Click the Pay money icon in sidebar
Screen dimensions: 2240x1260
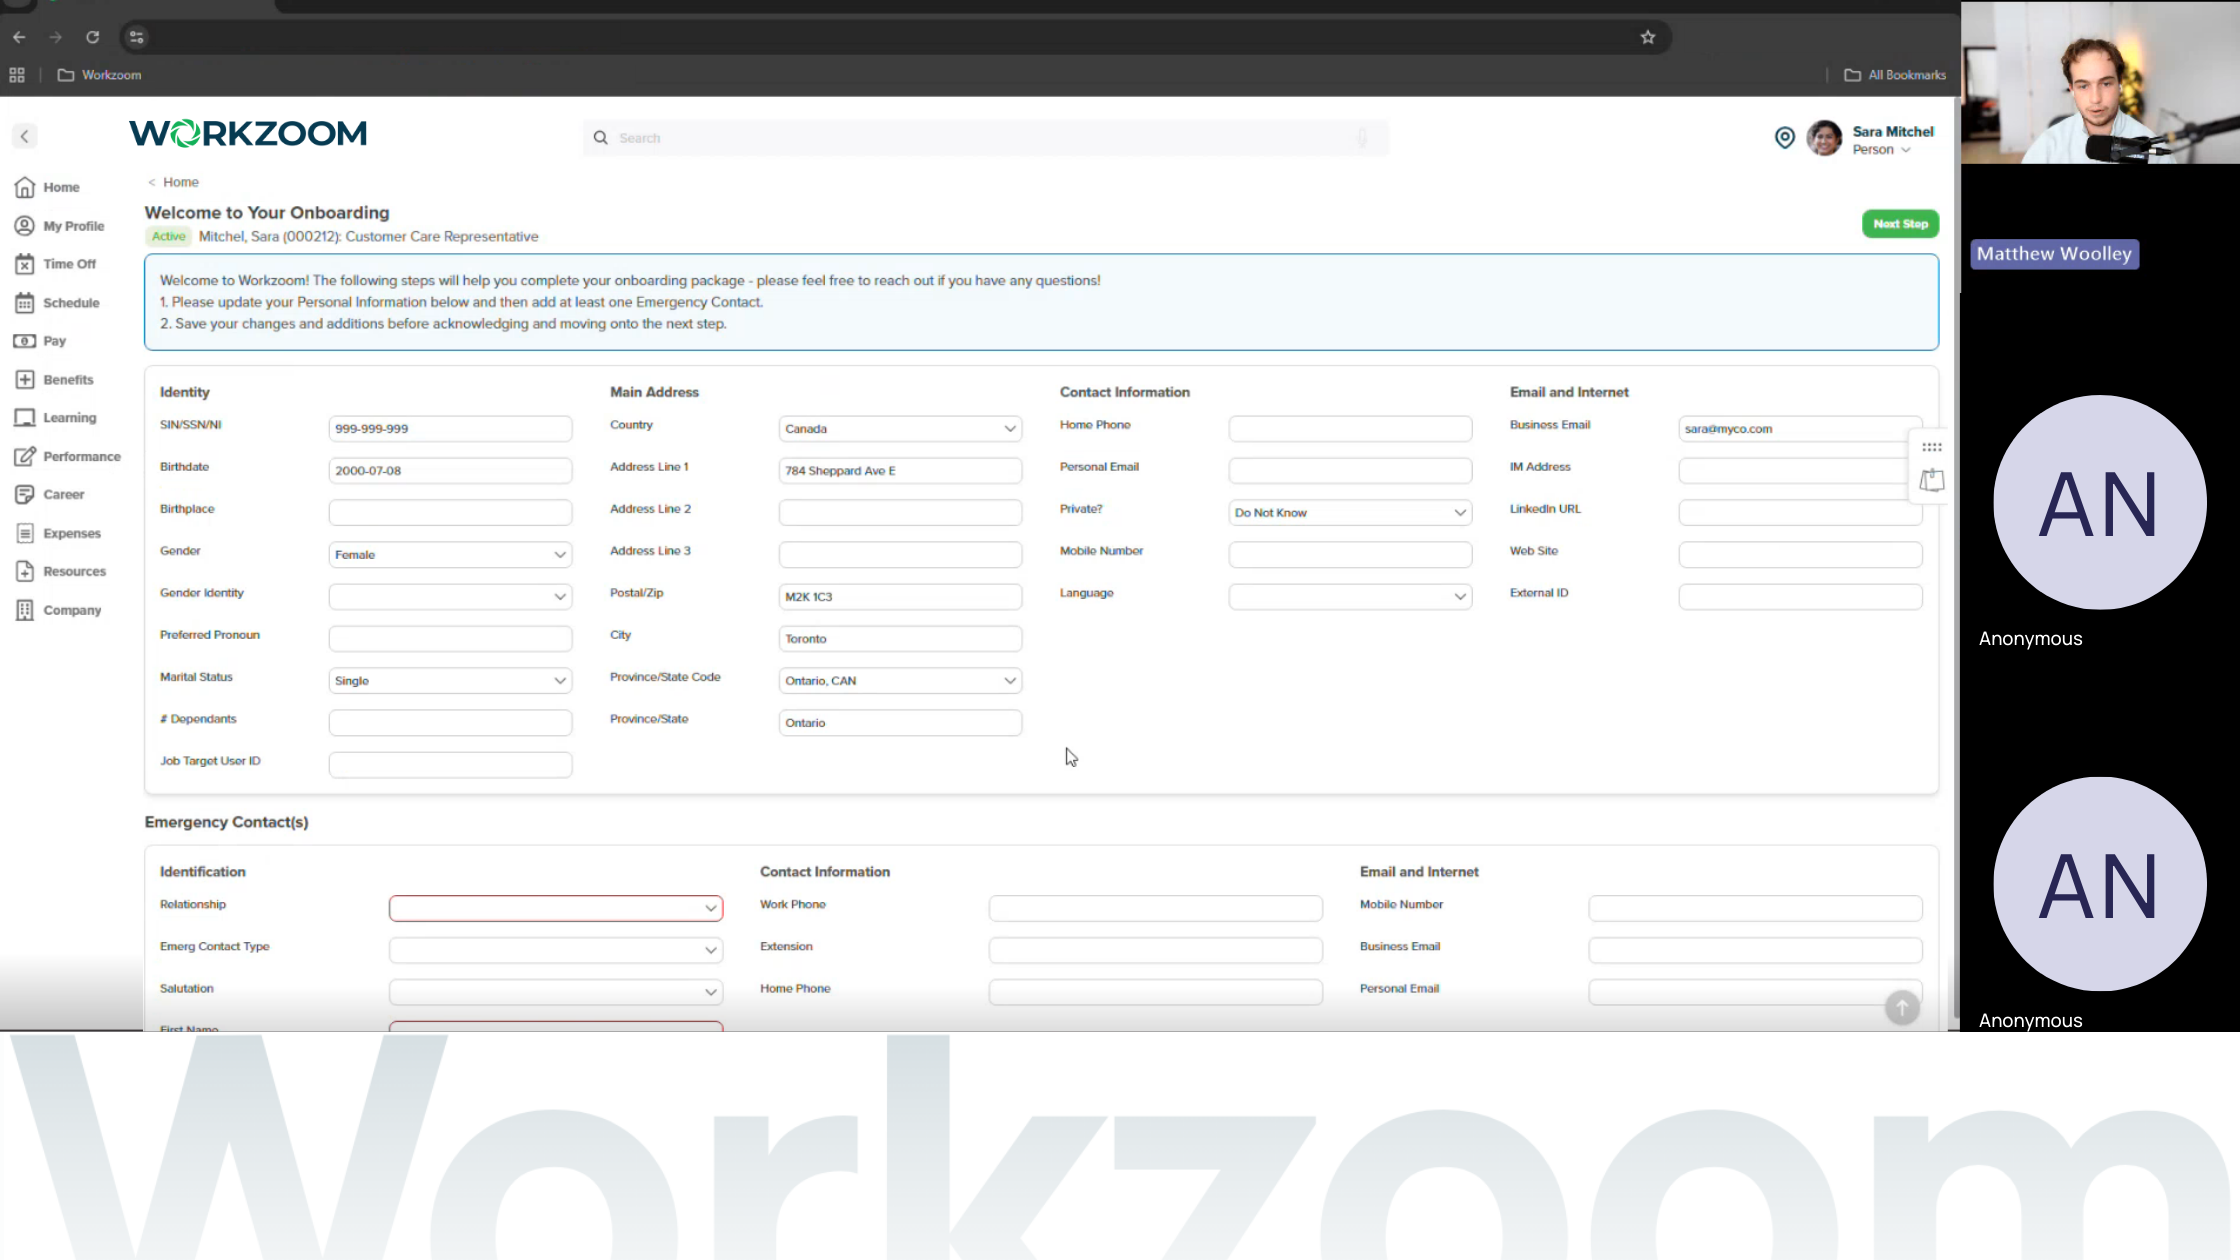(25, 341)
